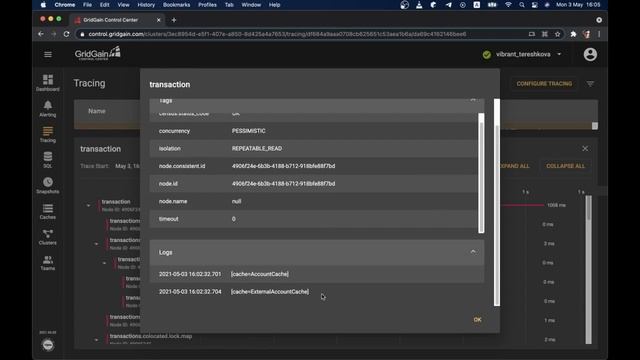Open Snapshots in the sidebar
Screen dimensions: 640x360
coord(48,185)
